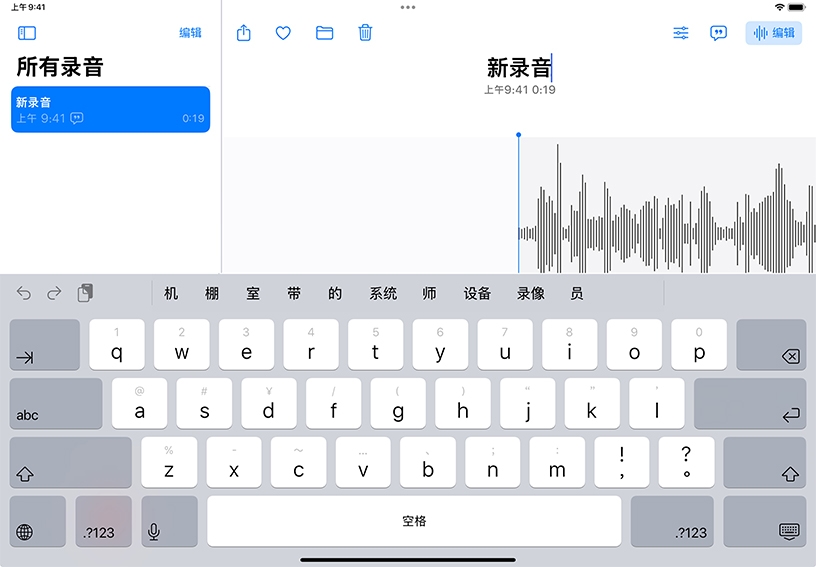This screenshot has height=567, width=816.
Task: Hide the keyboard with dismiss key
Action: (789, 530)
